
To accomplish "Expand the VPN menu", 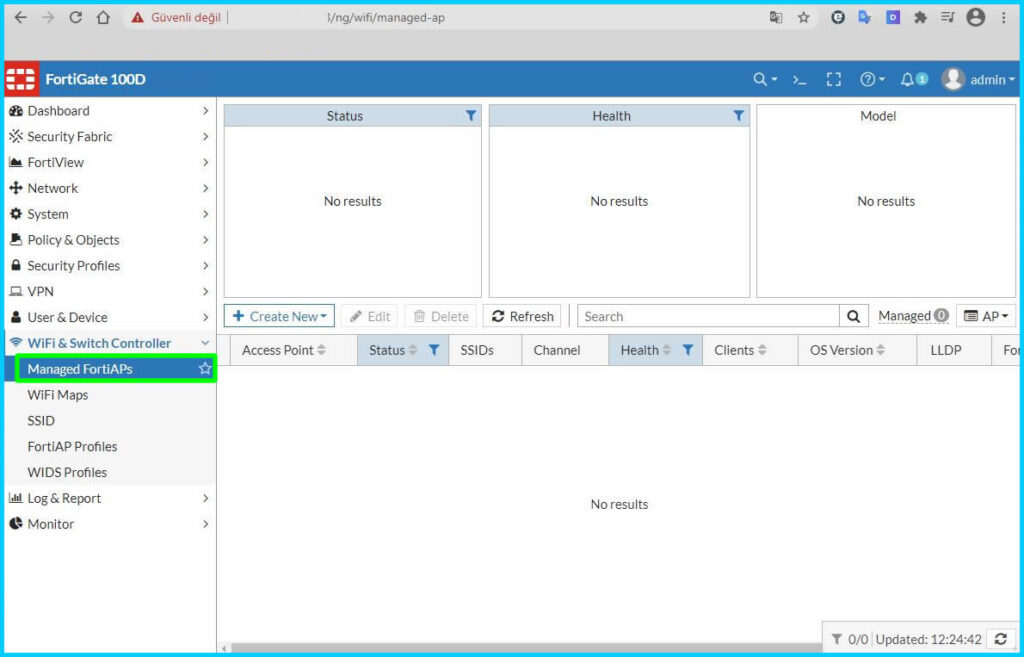I will point(109,291).
